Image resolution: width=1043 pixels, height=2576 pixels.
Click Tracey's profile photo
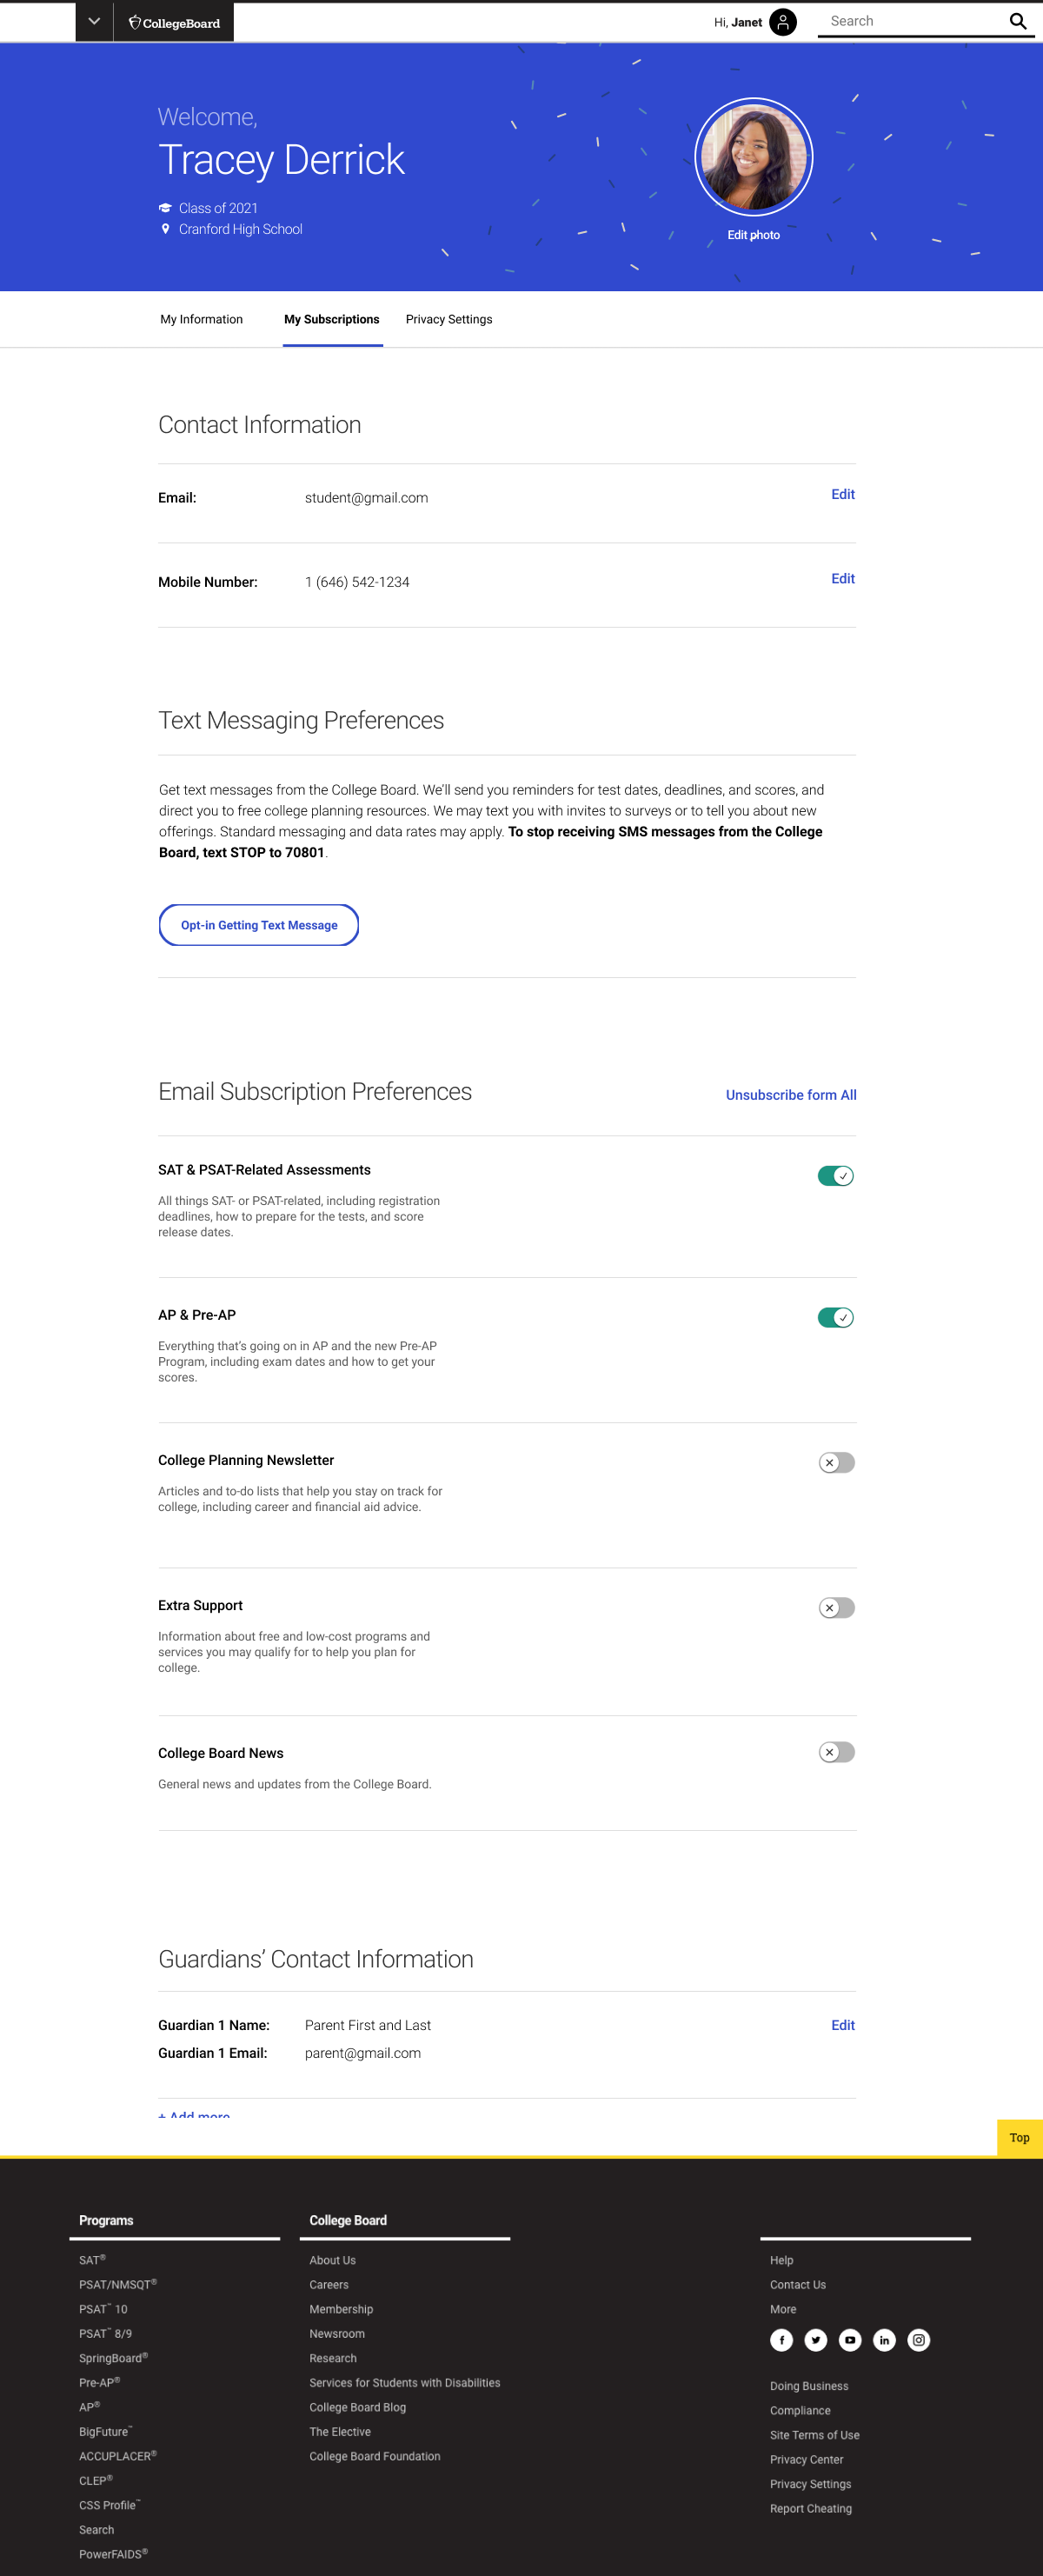753,157
